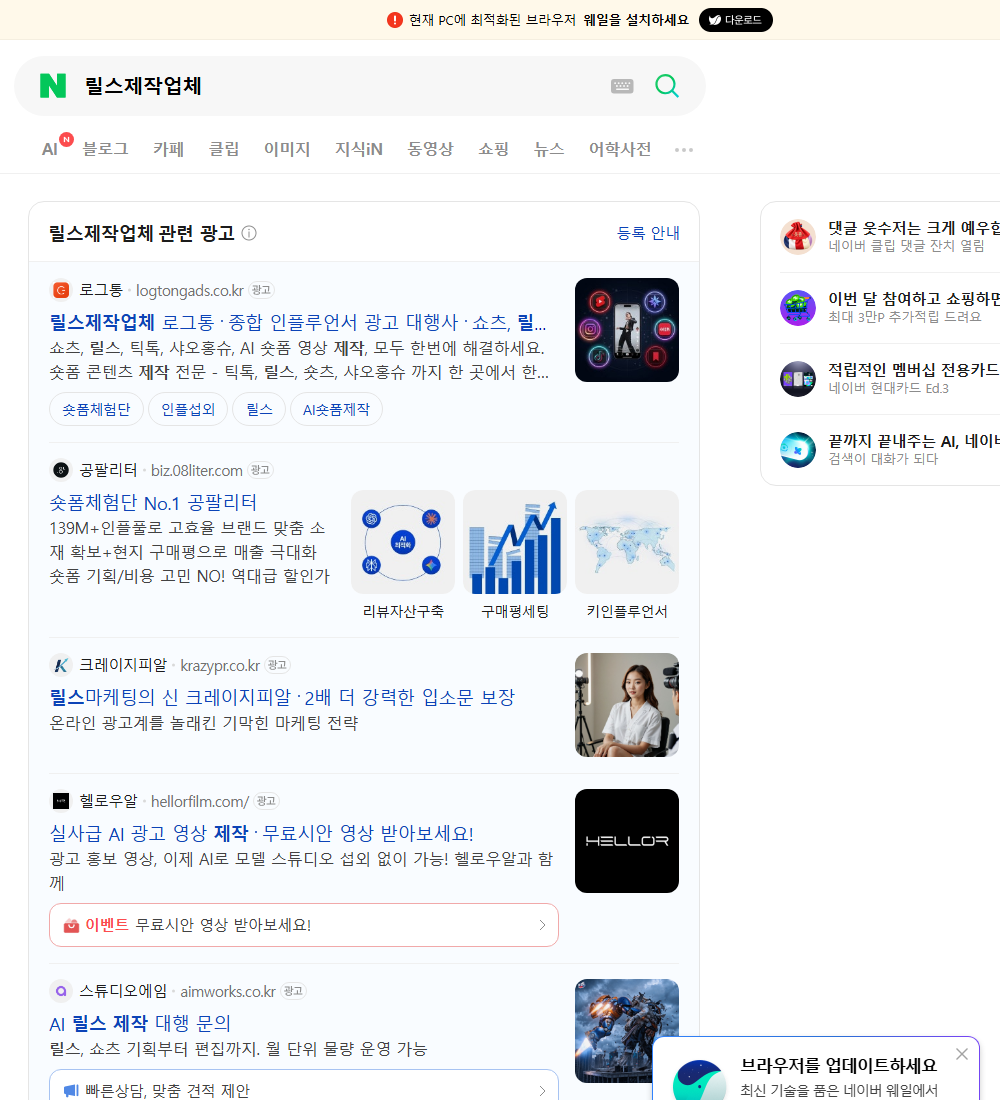Click the krazypr.co.kr URL
Screen dimensions: 1000x1100
(220, 666)
